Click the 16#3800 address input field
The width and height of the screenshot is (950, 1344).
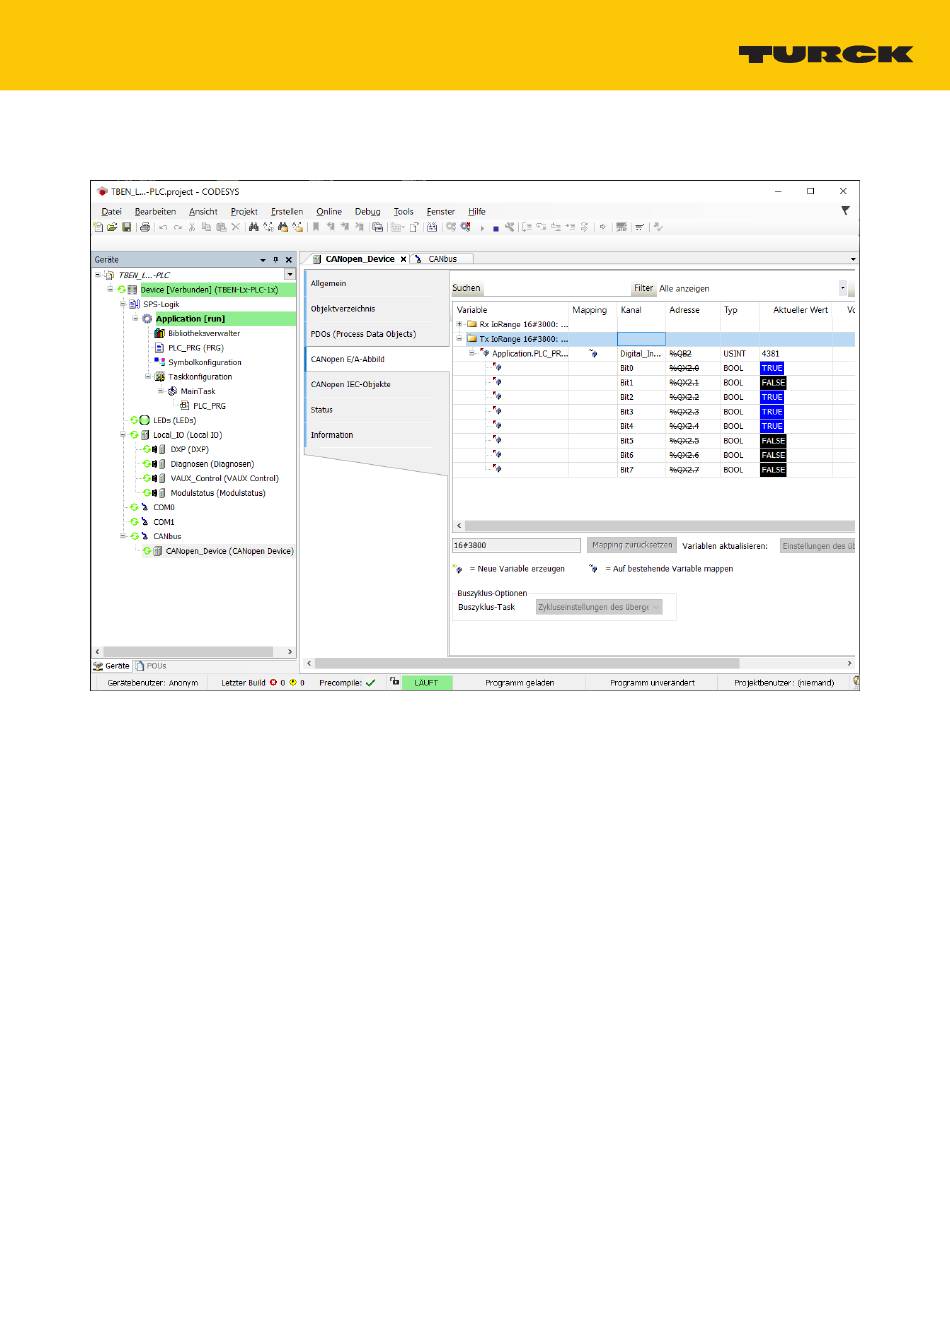(x=516, y=546)
